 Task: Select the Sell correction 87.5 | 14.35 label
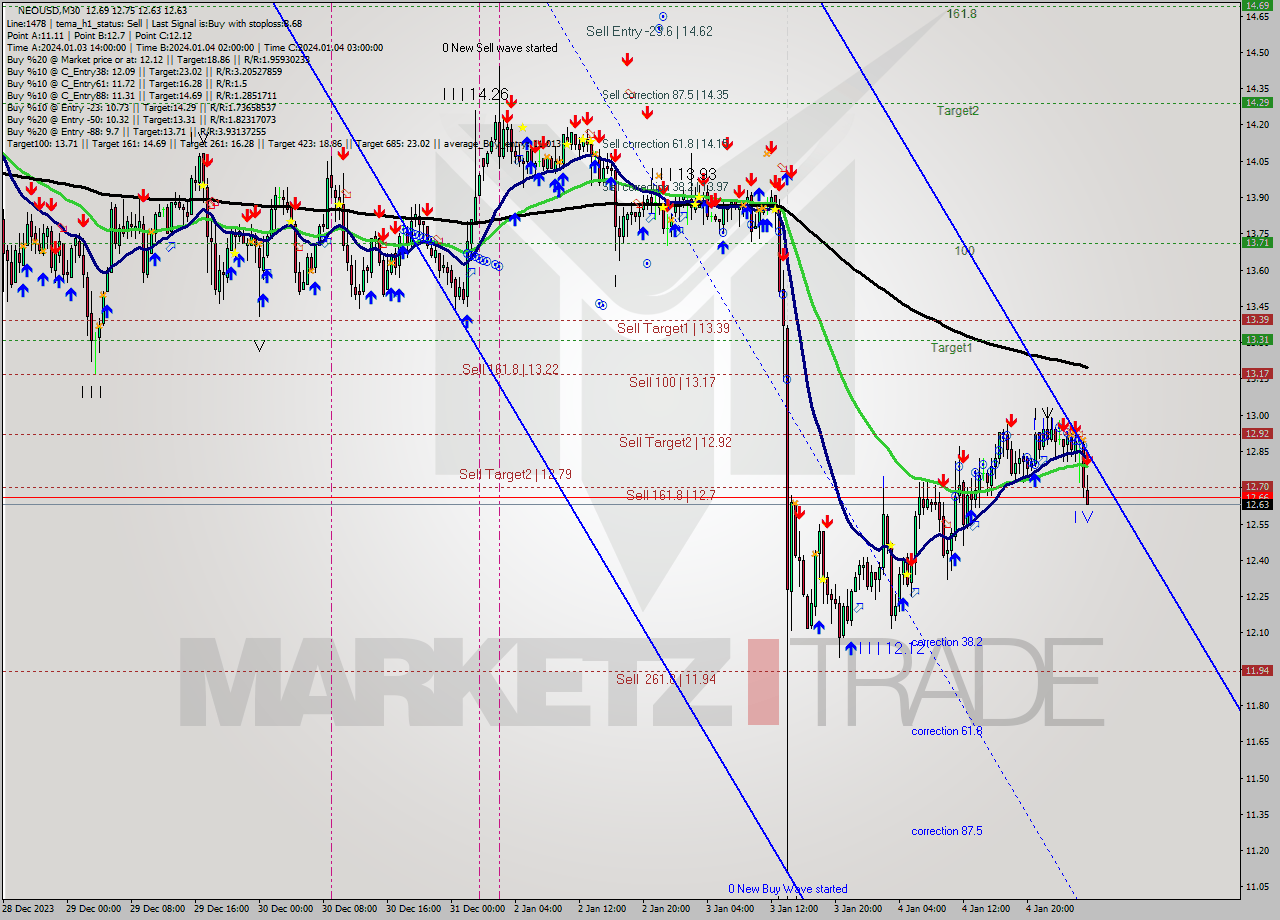tap(665, 95)
